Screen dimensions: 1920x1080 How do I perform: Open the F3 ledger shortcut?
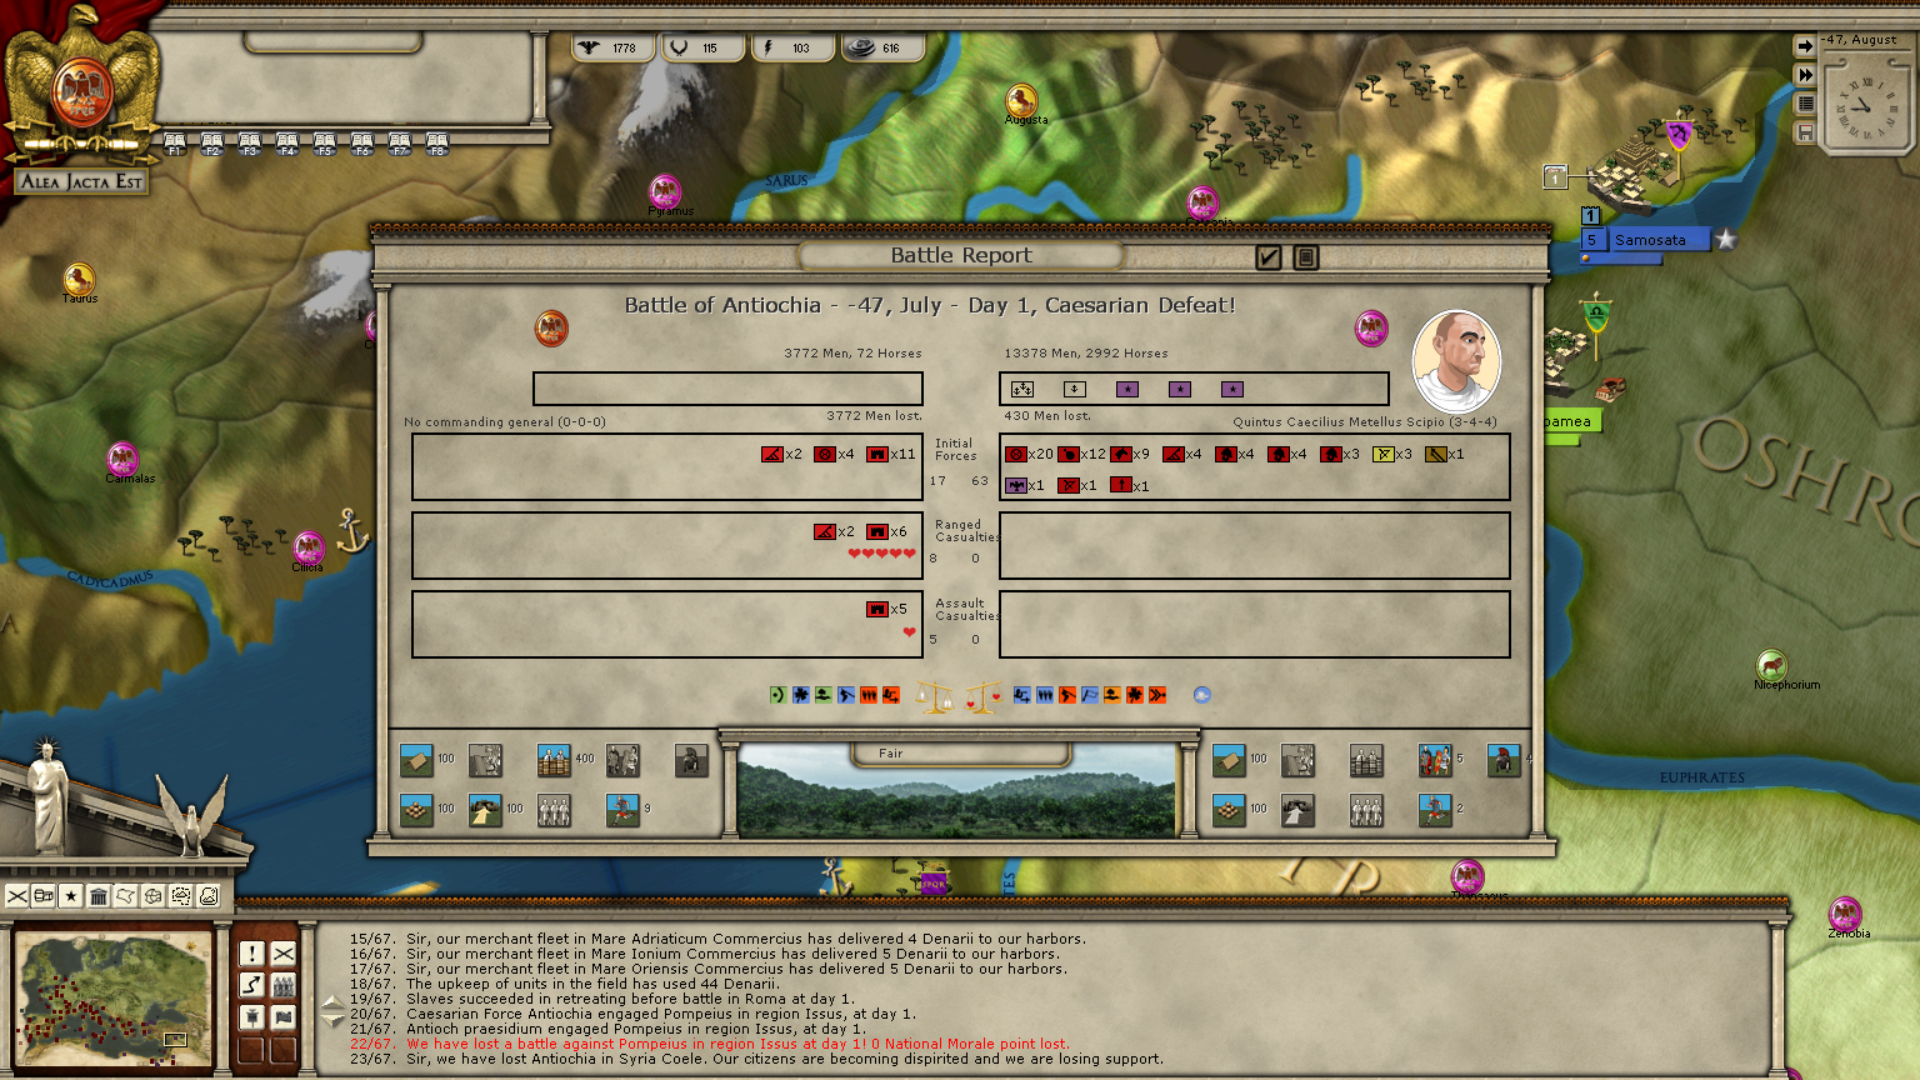249,144
